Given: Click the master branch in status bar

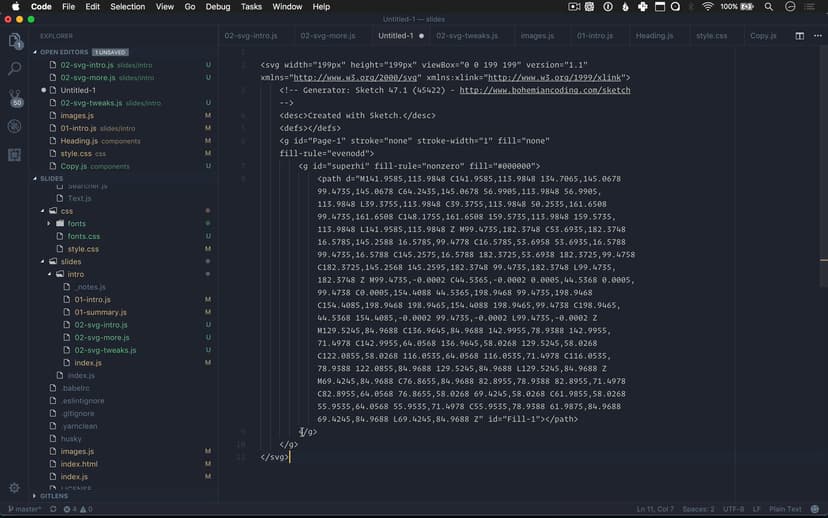Looking at the screenshot, I should point(24,510).
